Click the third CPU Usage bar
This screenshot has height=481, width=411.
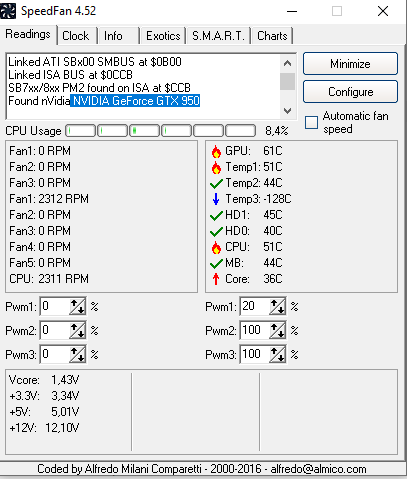(145, 131)
